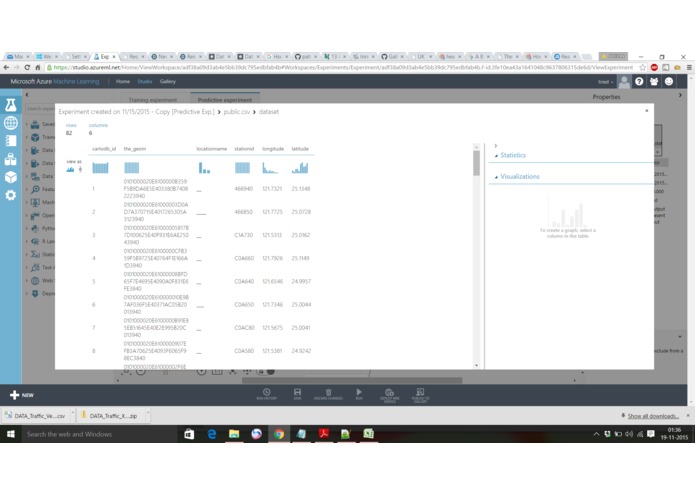This screenshot has width=695, height=494.
Task: Click the browser reload button
Action: click(27, 67)
